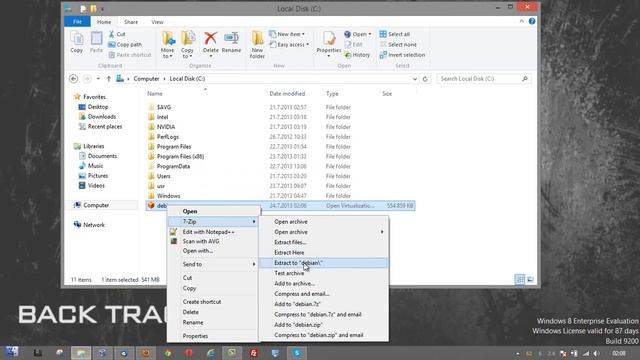The image size is (640, 360).
Task: Click Select all in ribbon
Action: pos(395,34)
